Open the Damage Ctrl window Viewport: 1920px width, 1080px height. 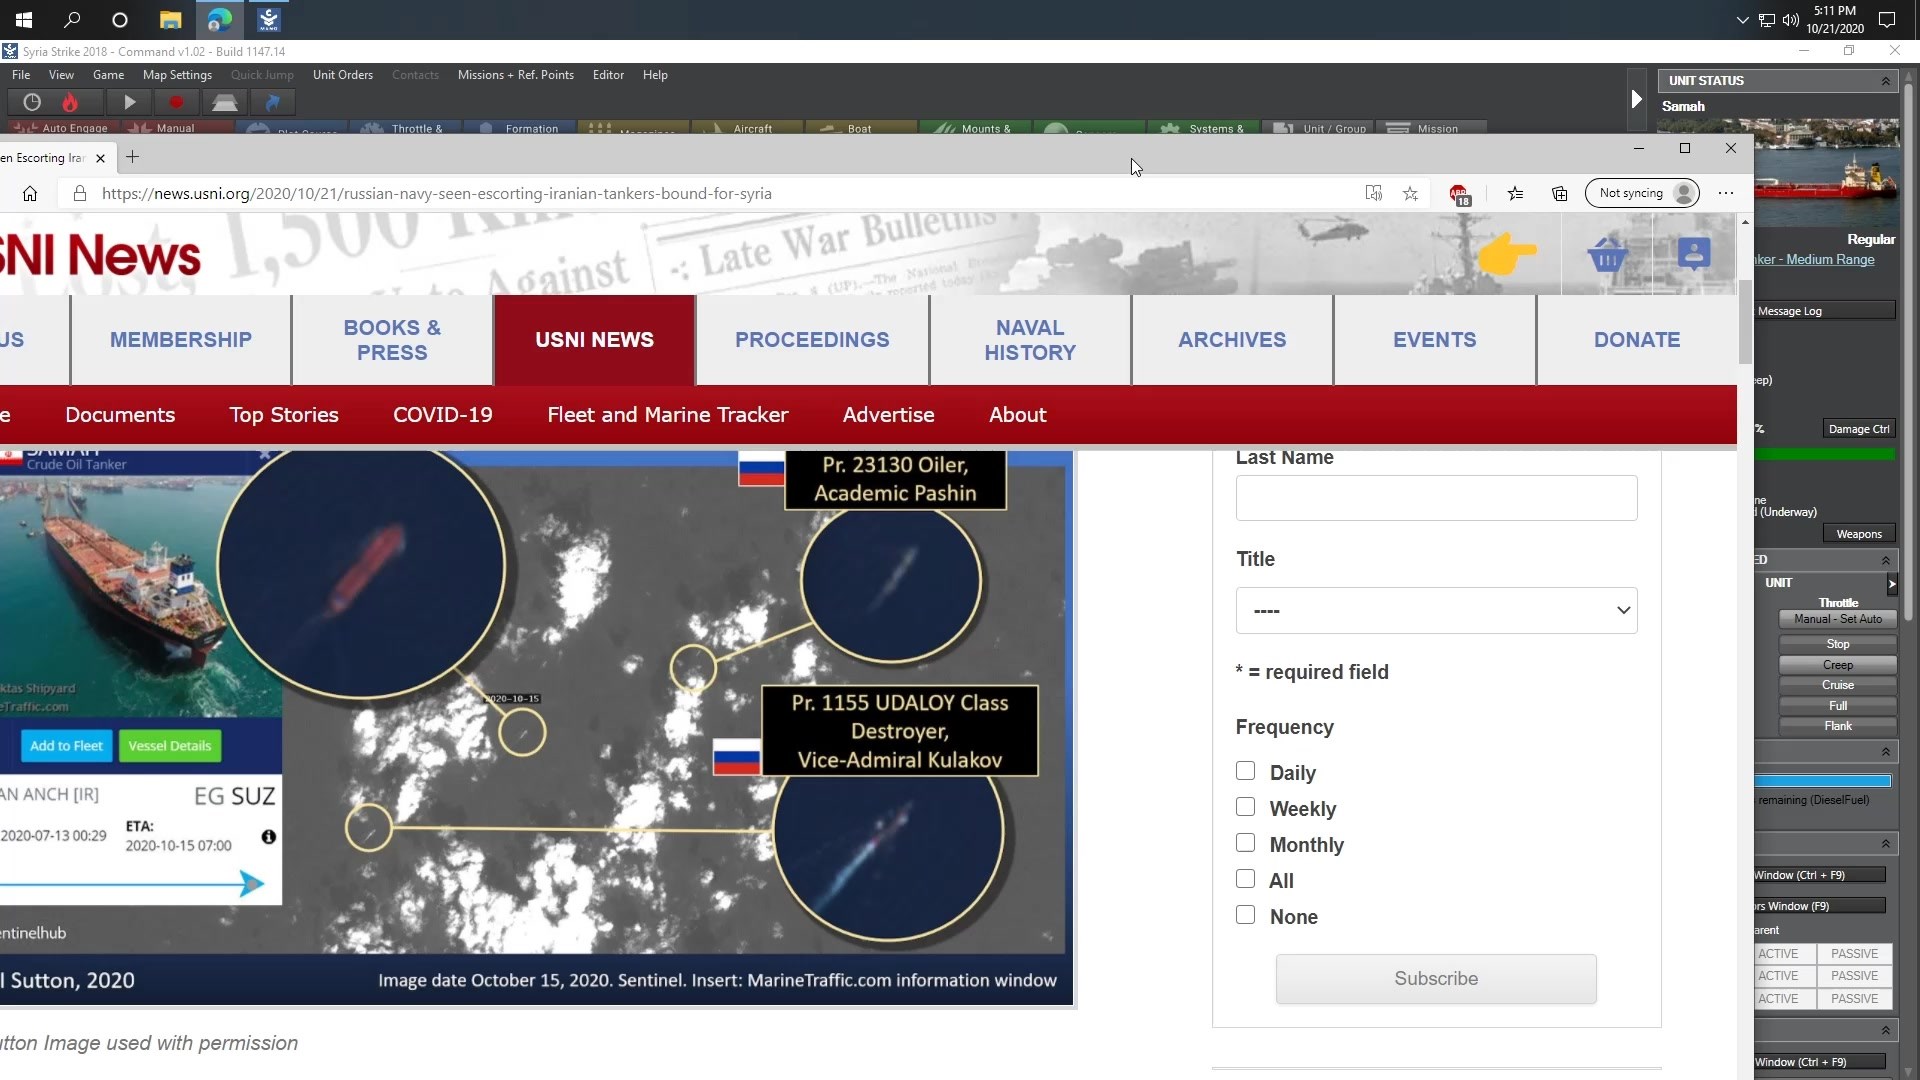tap(1859, 429)
